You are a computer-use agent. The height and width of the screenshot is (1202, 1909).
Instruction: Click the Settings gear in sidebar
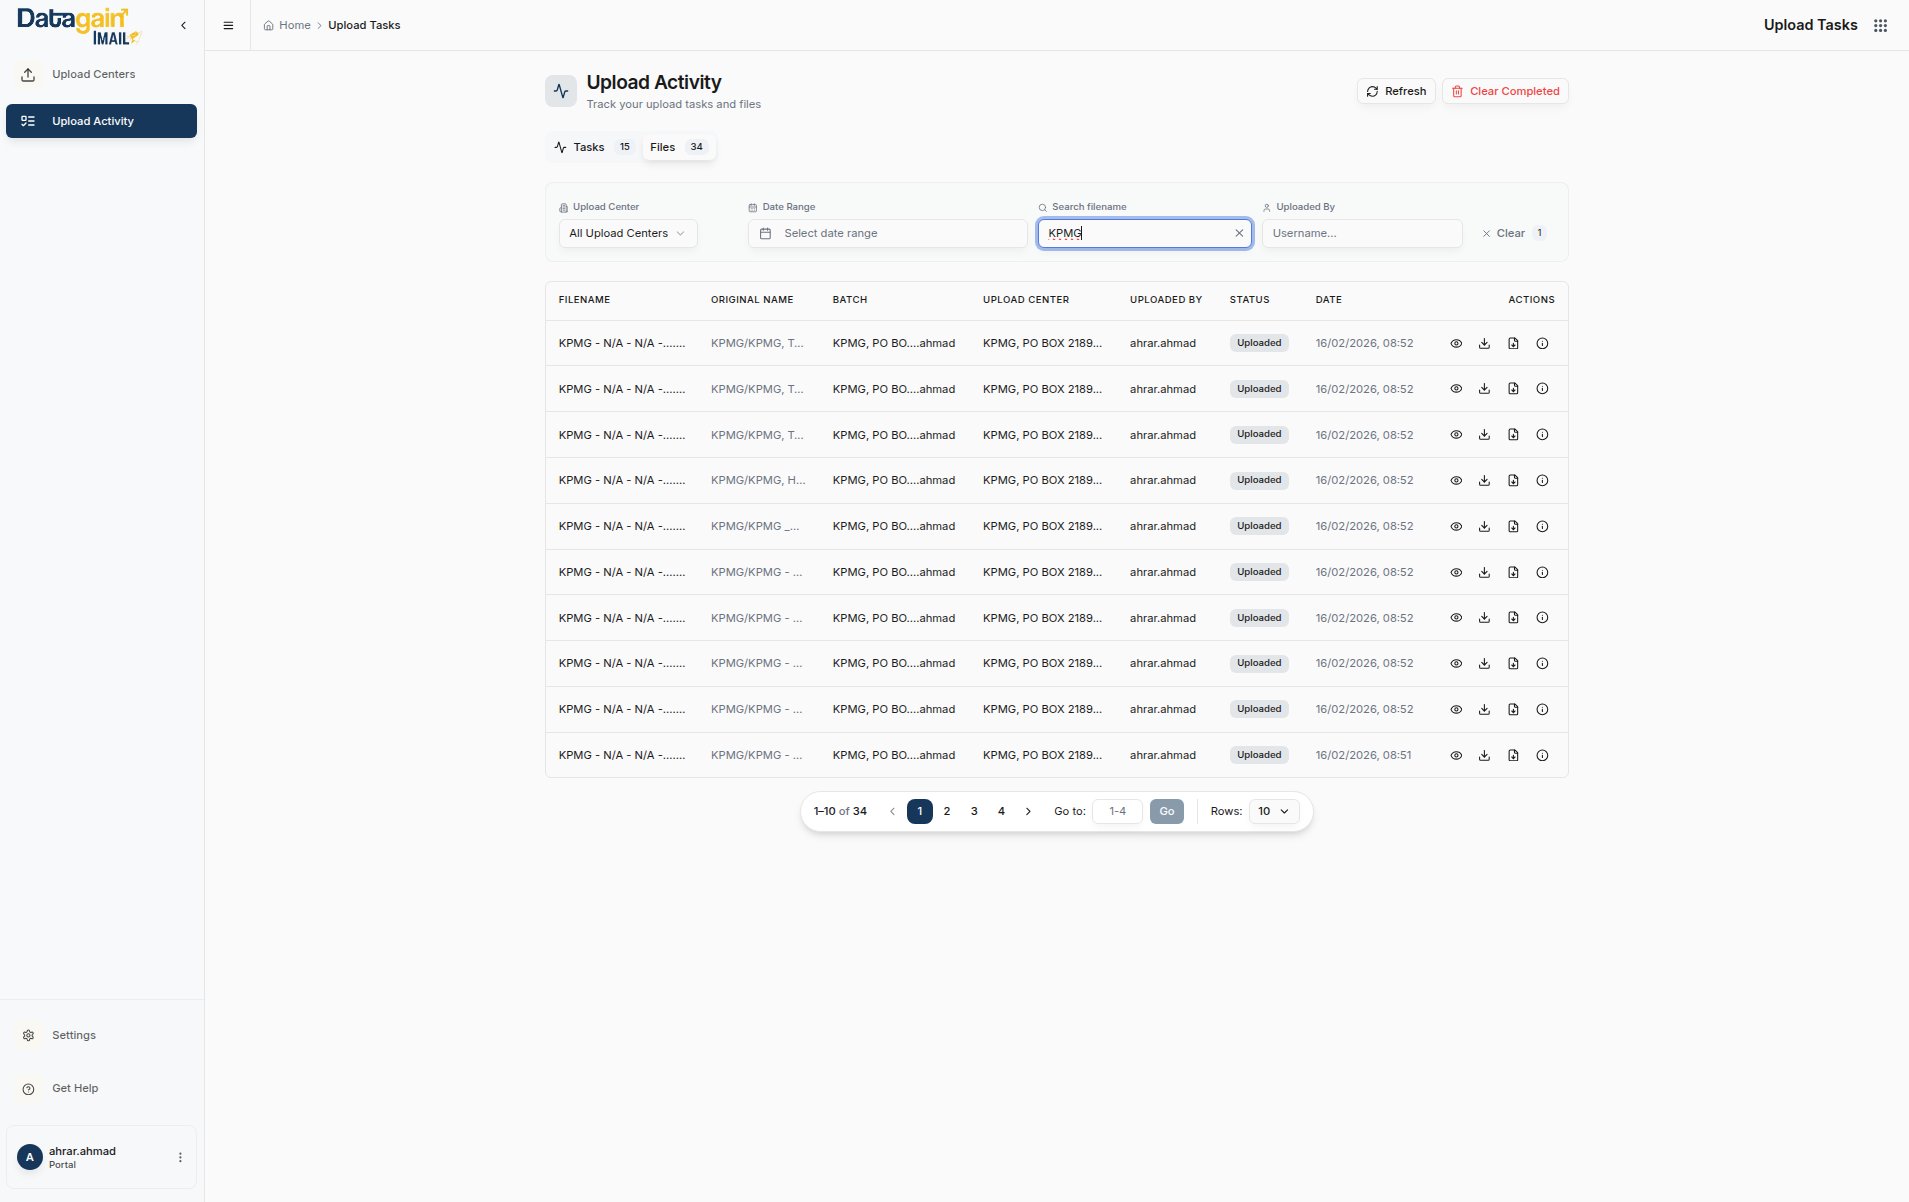click(x=29, y=1035)
